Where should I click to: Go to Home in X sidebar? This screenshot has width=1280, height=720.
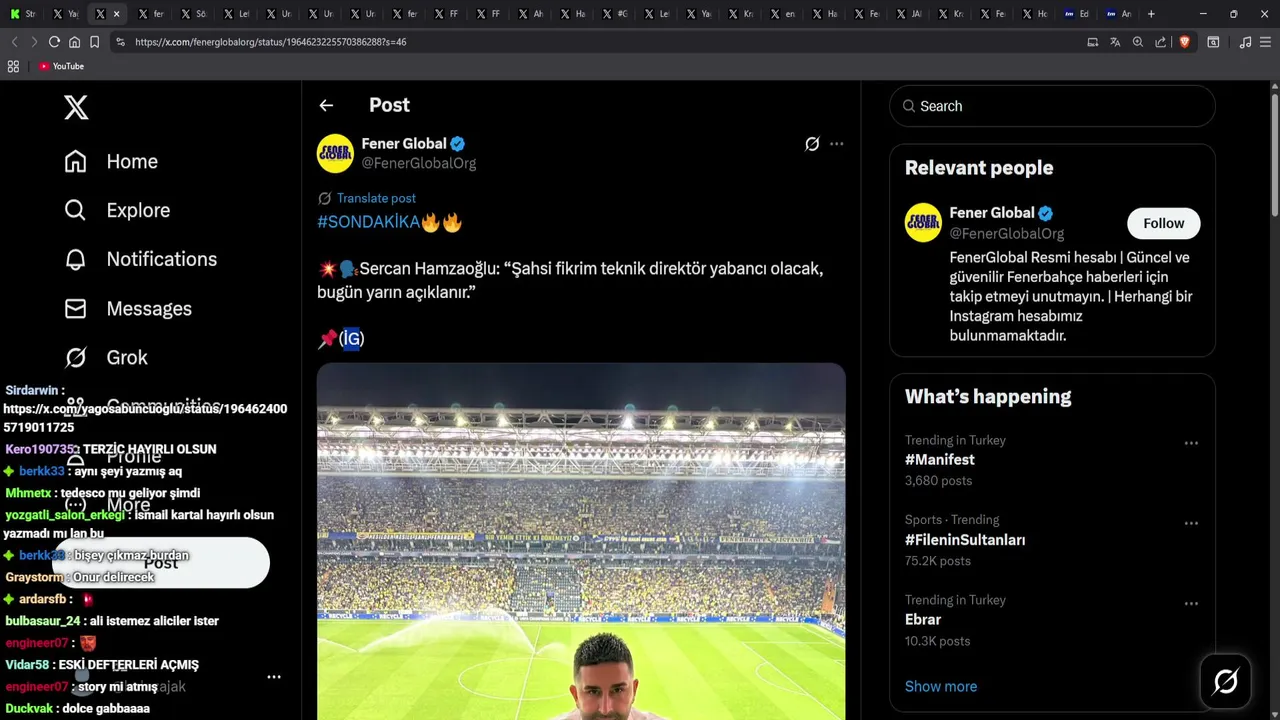(111, 161)
